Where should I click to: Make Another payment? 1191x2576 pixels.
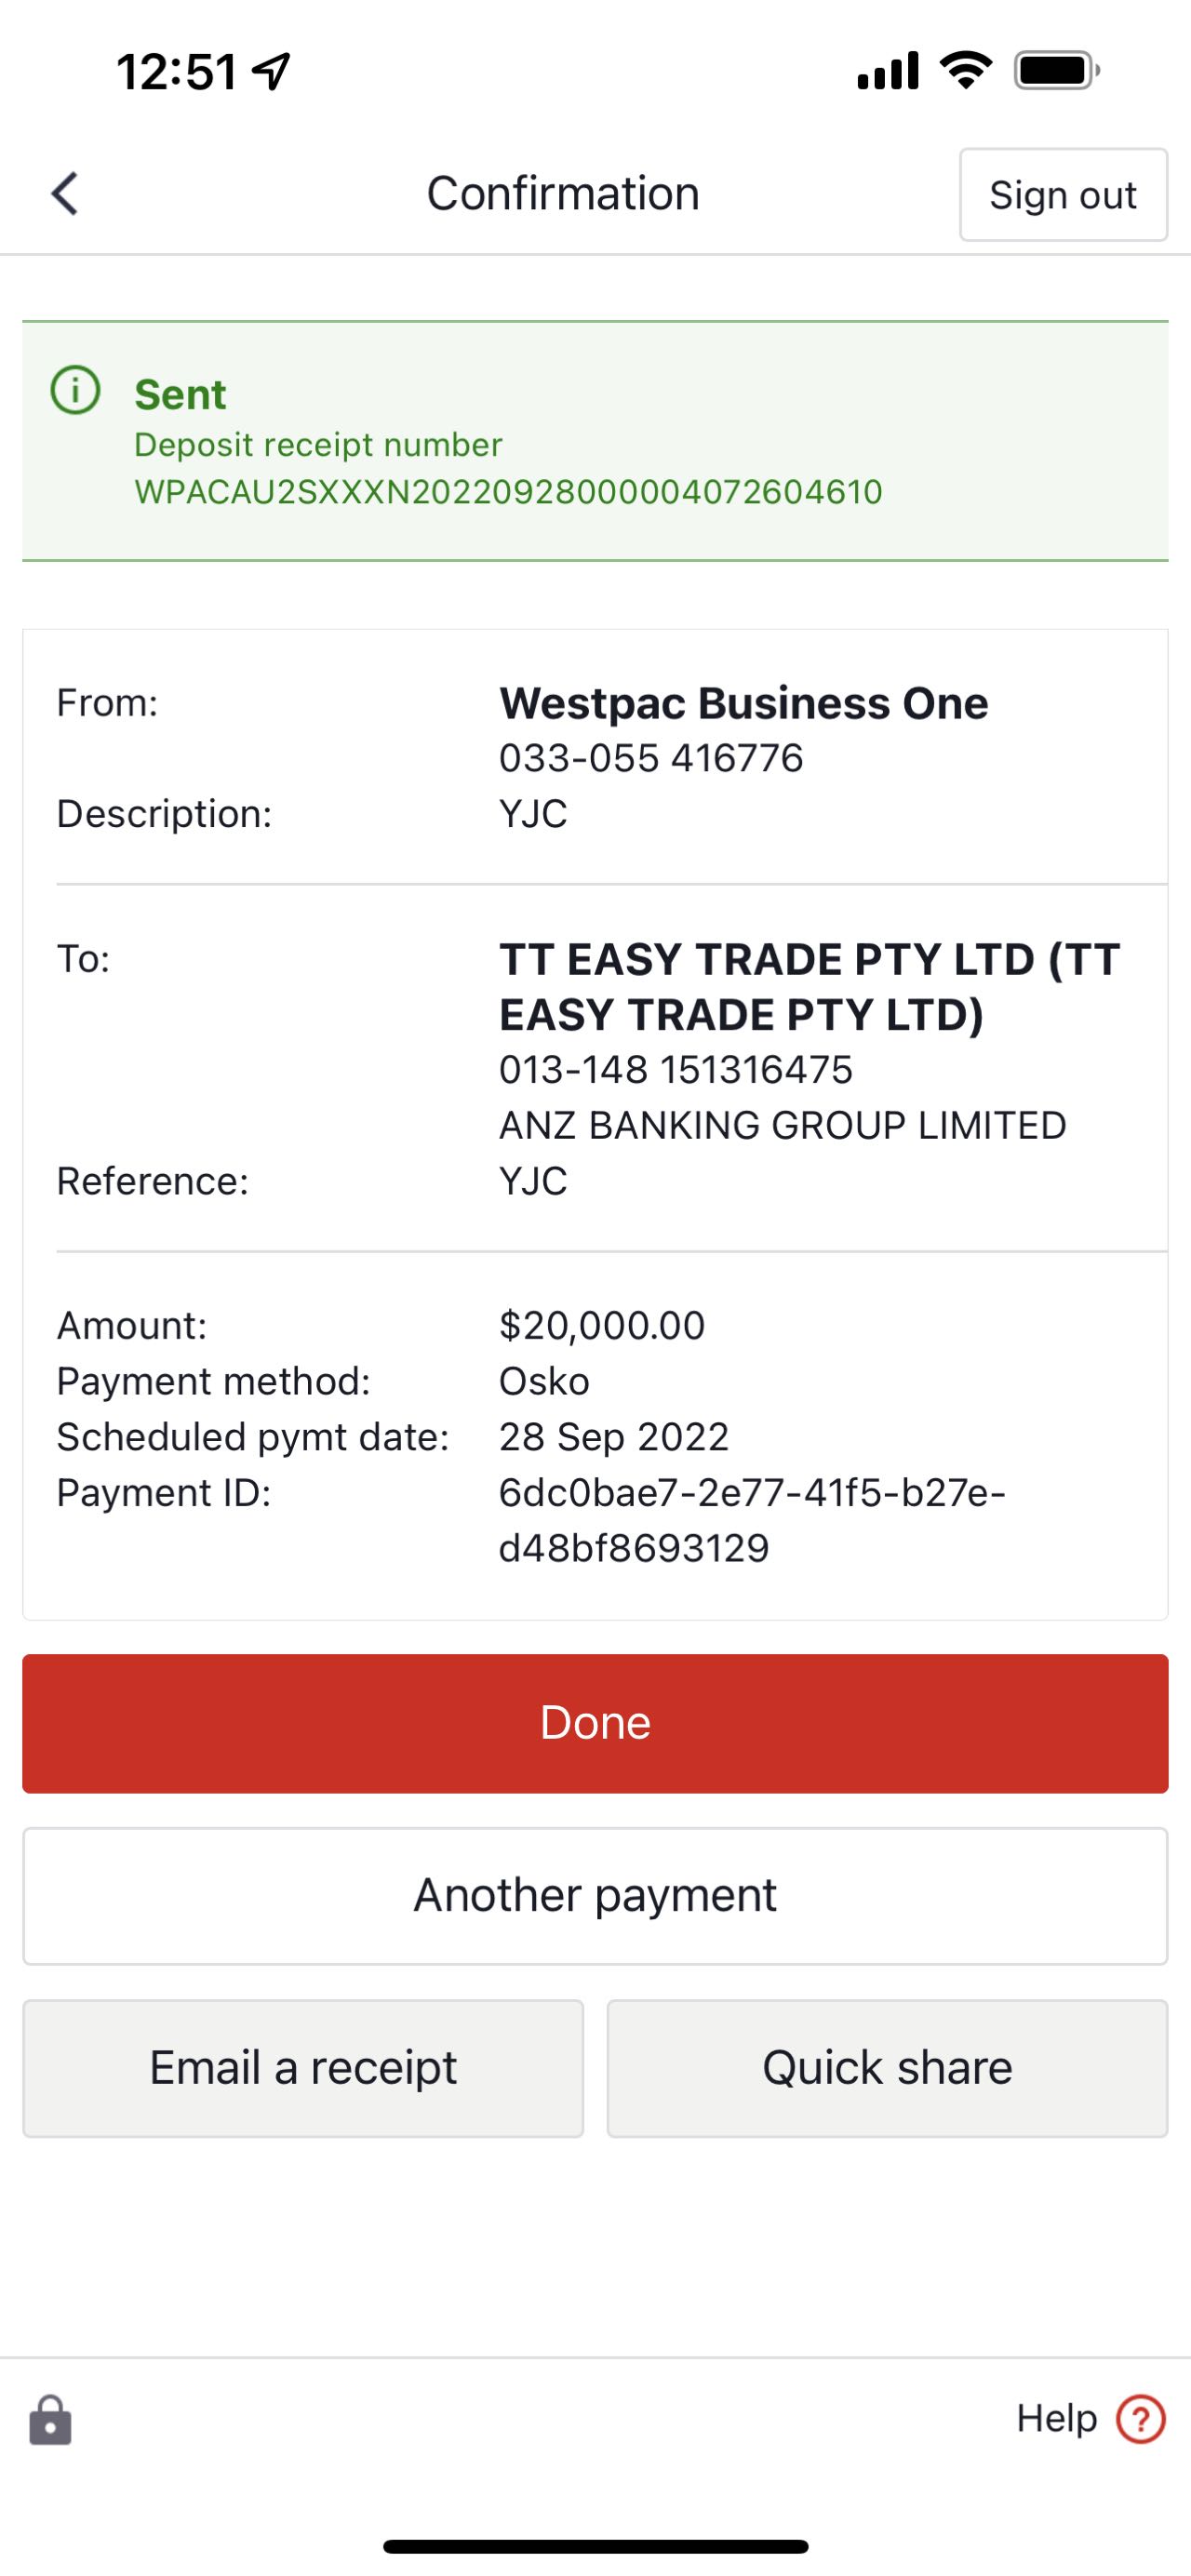click(595, 1895)
